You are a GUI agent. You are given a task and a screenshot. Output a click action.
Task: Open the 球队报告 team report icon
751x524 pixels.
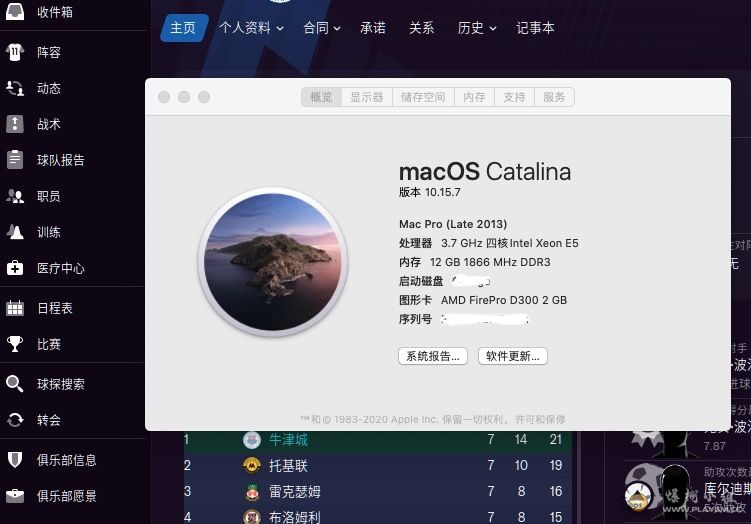pyautogui.click(x=15, y=159)
